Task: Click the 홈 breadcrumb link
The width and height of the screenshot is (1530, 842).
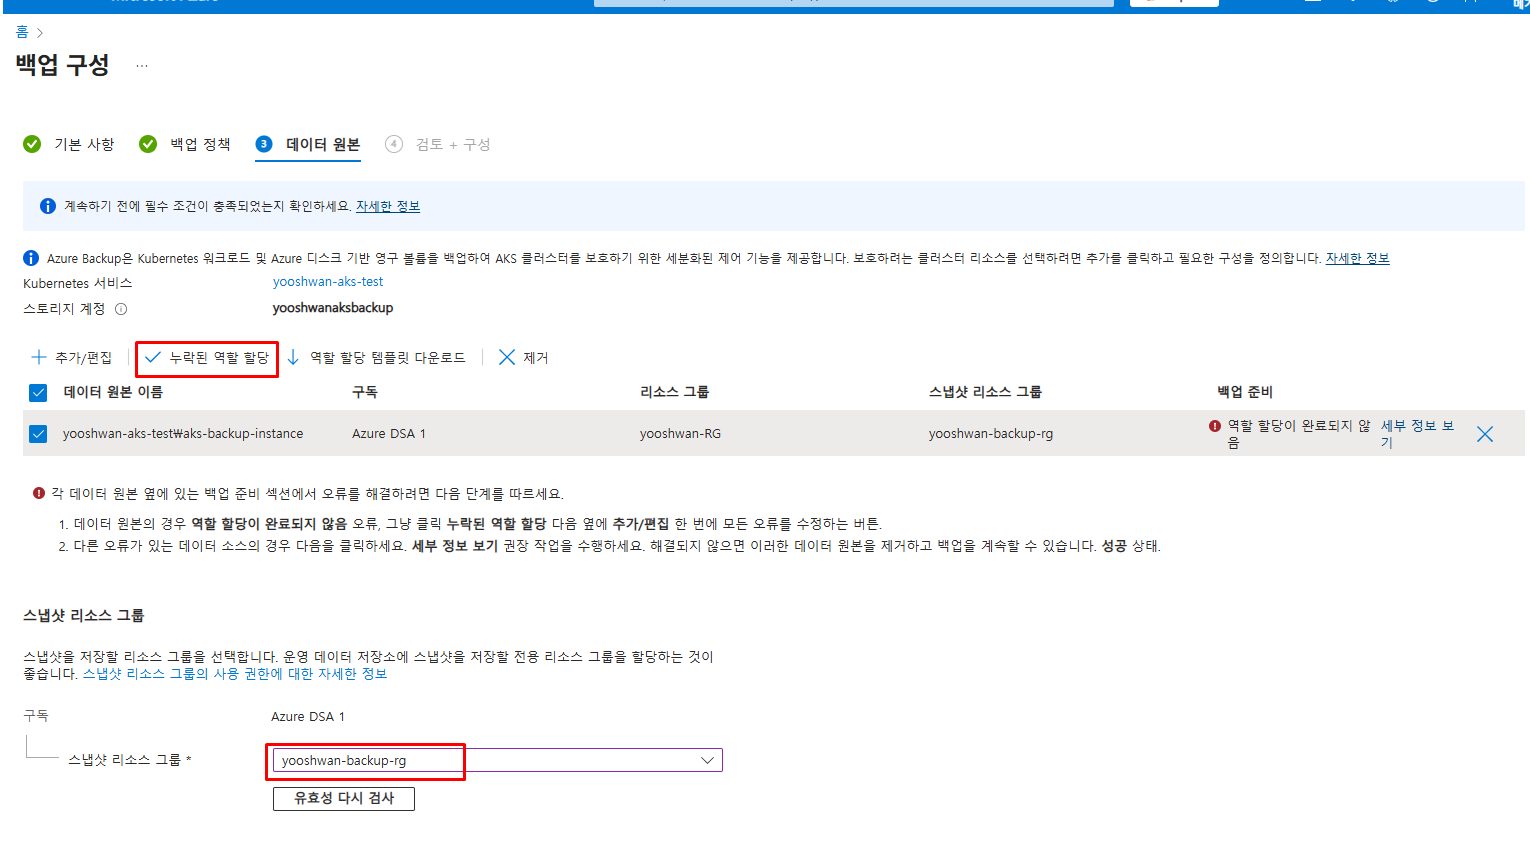Action: click(22, 32)
